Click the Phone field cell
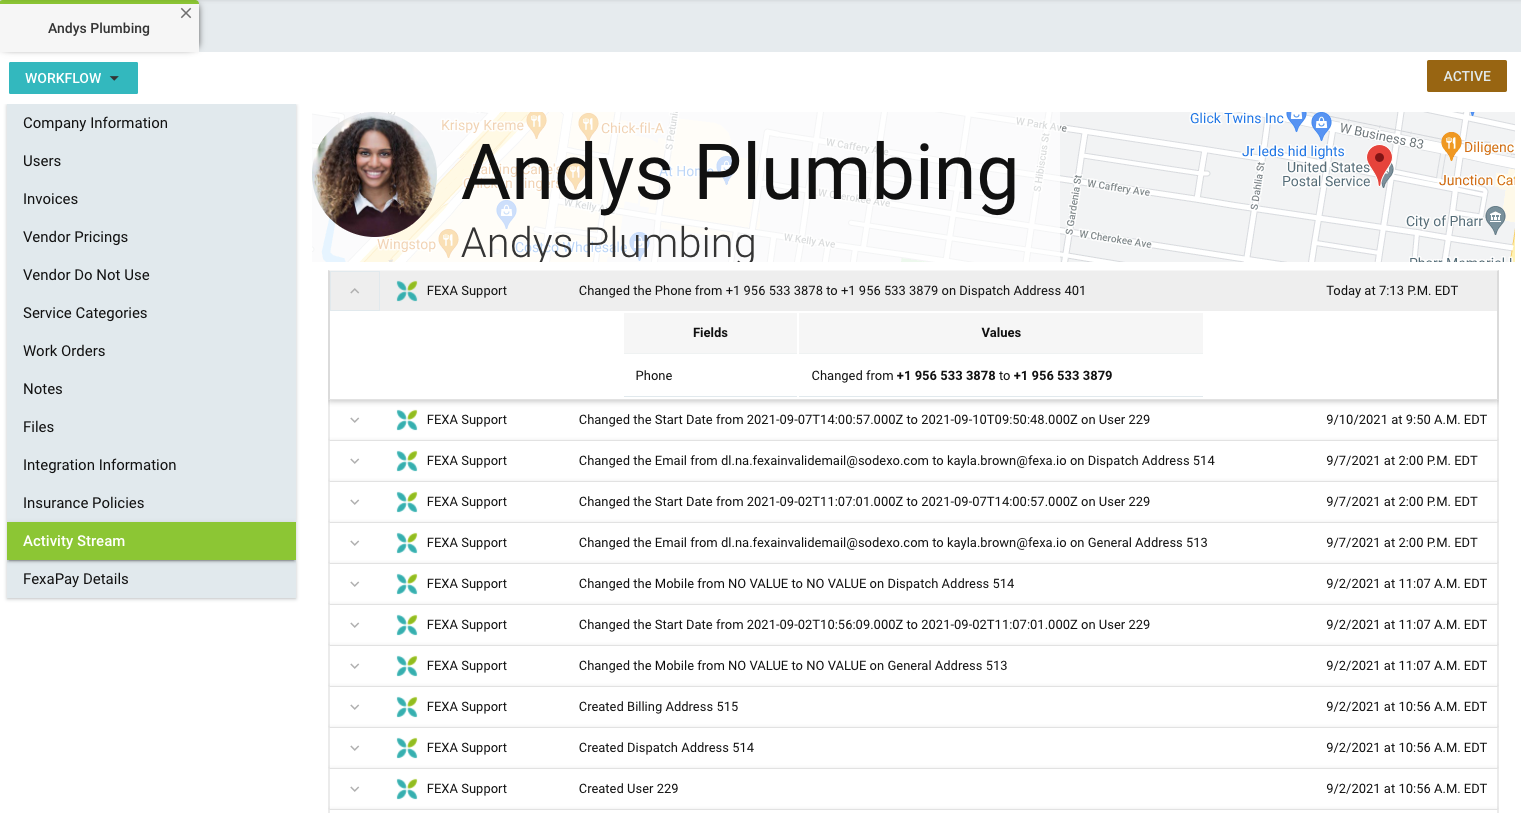1521x813 pixels. pyautogui.click(x=710, y=376)
